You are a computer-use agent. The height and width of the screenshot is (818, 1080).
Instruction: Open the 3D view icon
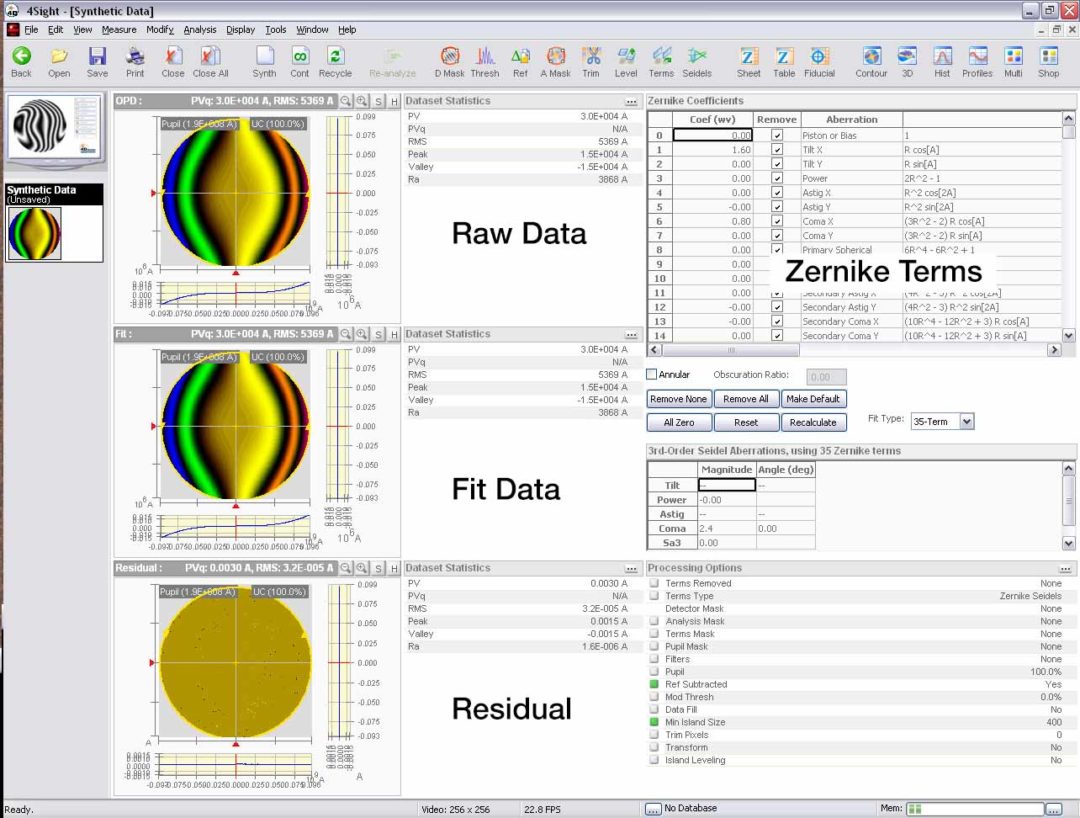coord(906,60)
